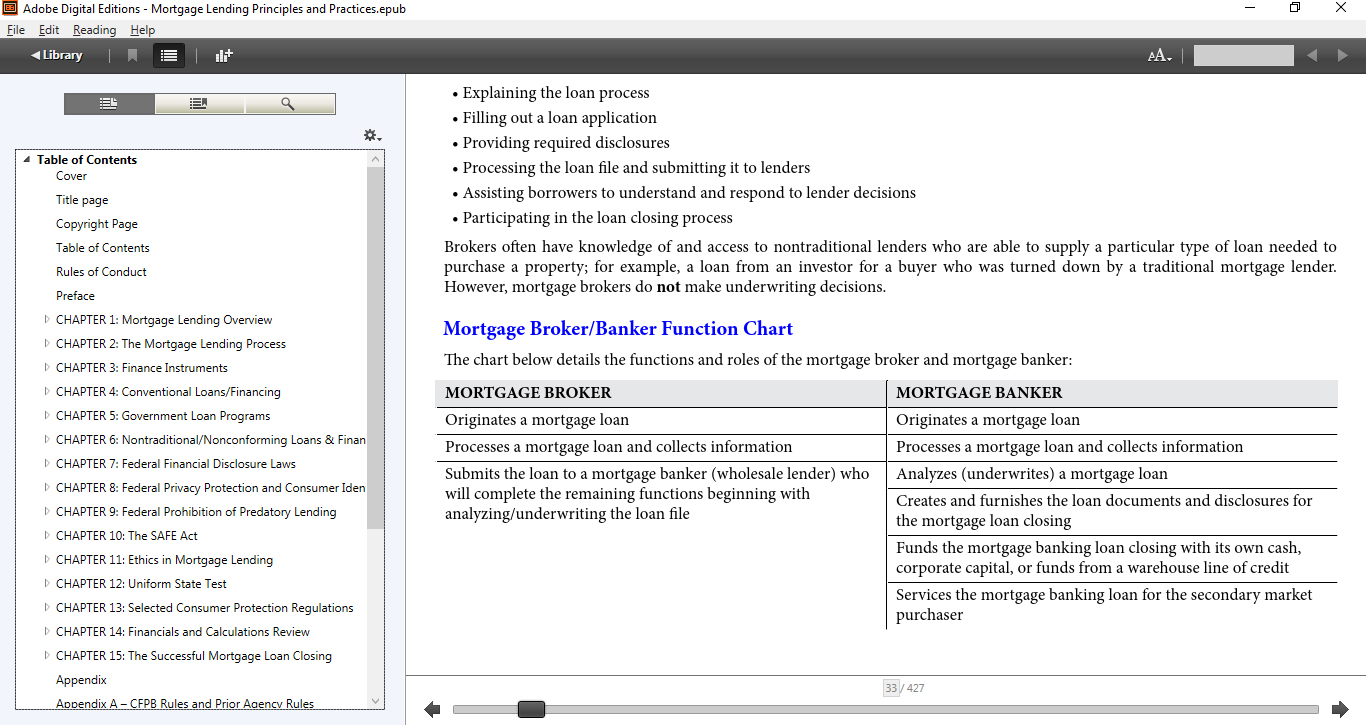Select CHAPTER 10: The SAFE Act title
Viewport: 1366px width, 725px height.
pos(127,536)
